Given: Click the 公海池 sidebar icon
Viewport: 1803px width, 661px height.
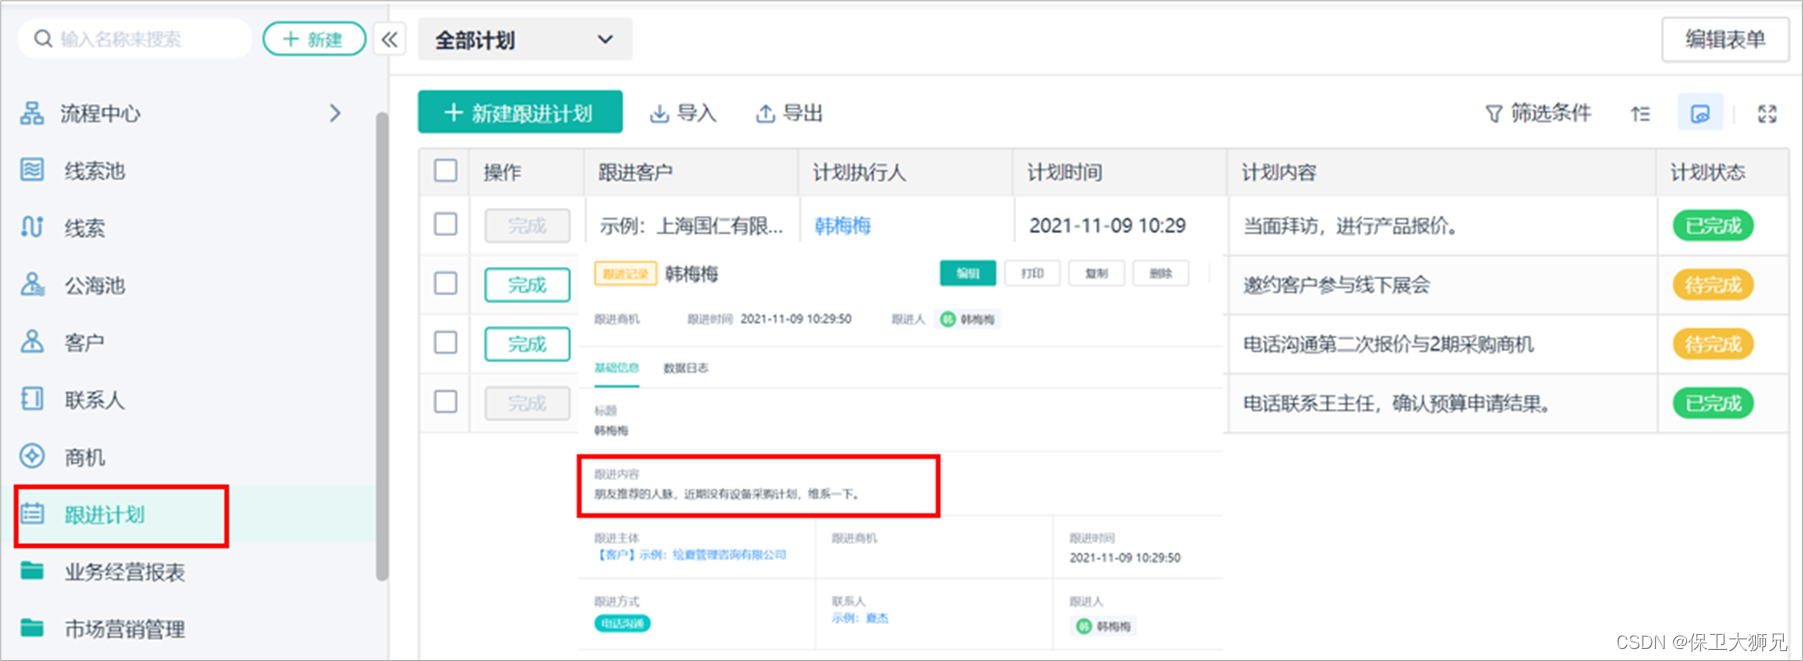Looking at the screenshot, I should coord(32,285).
